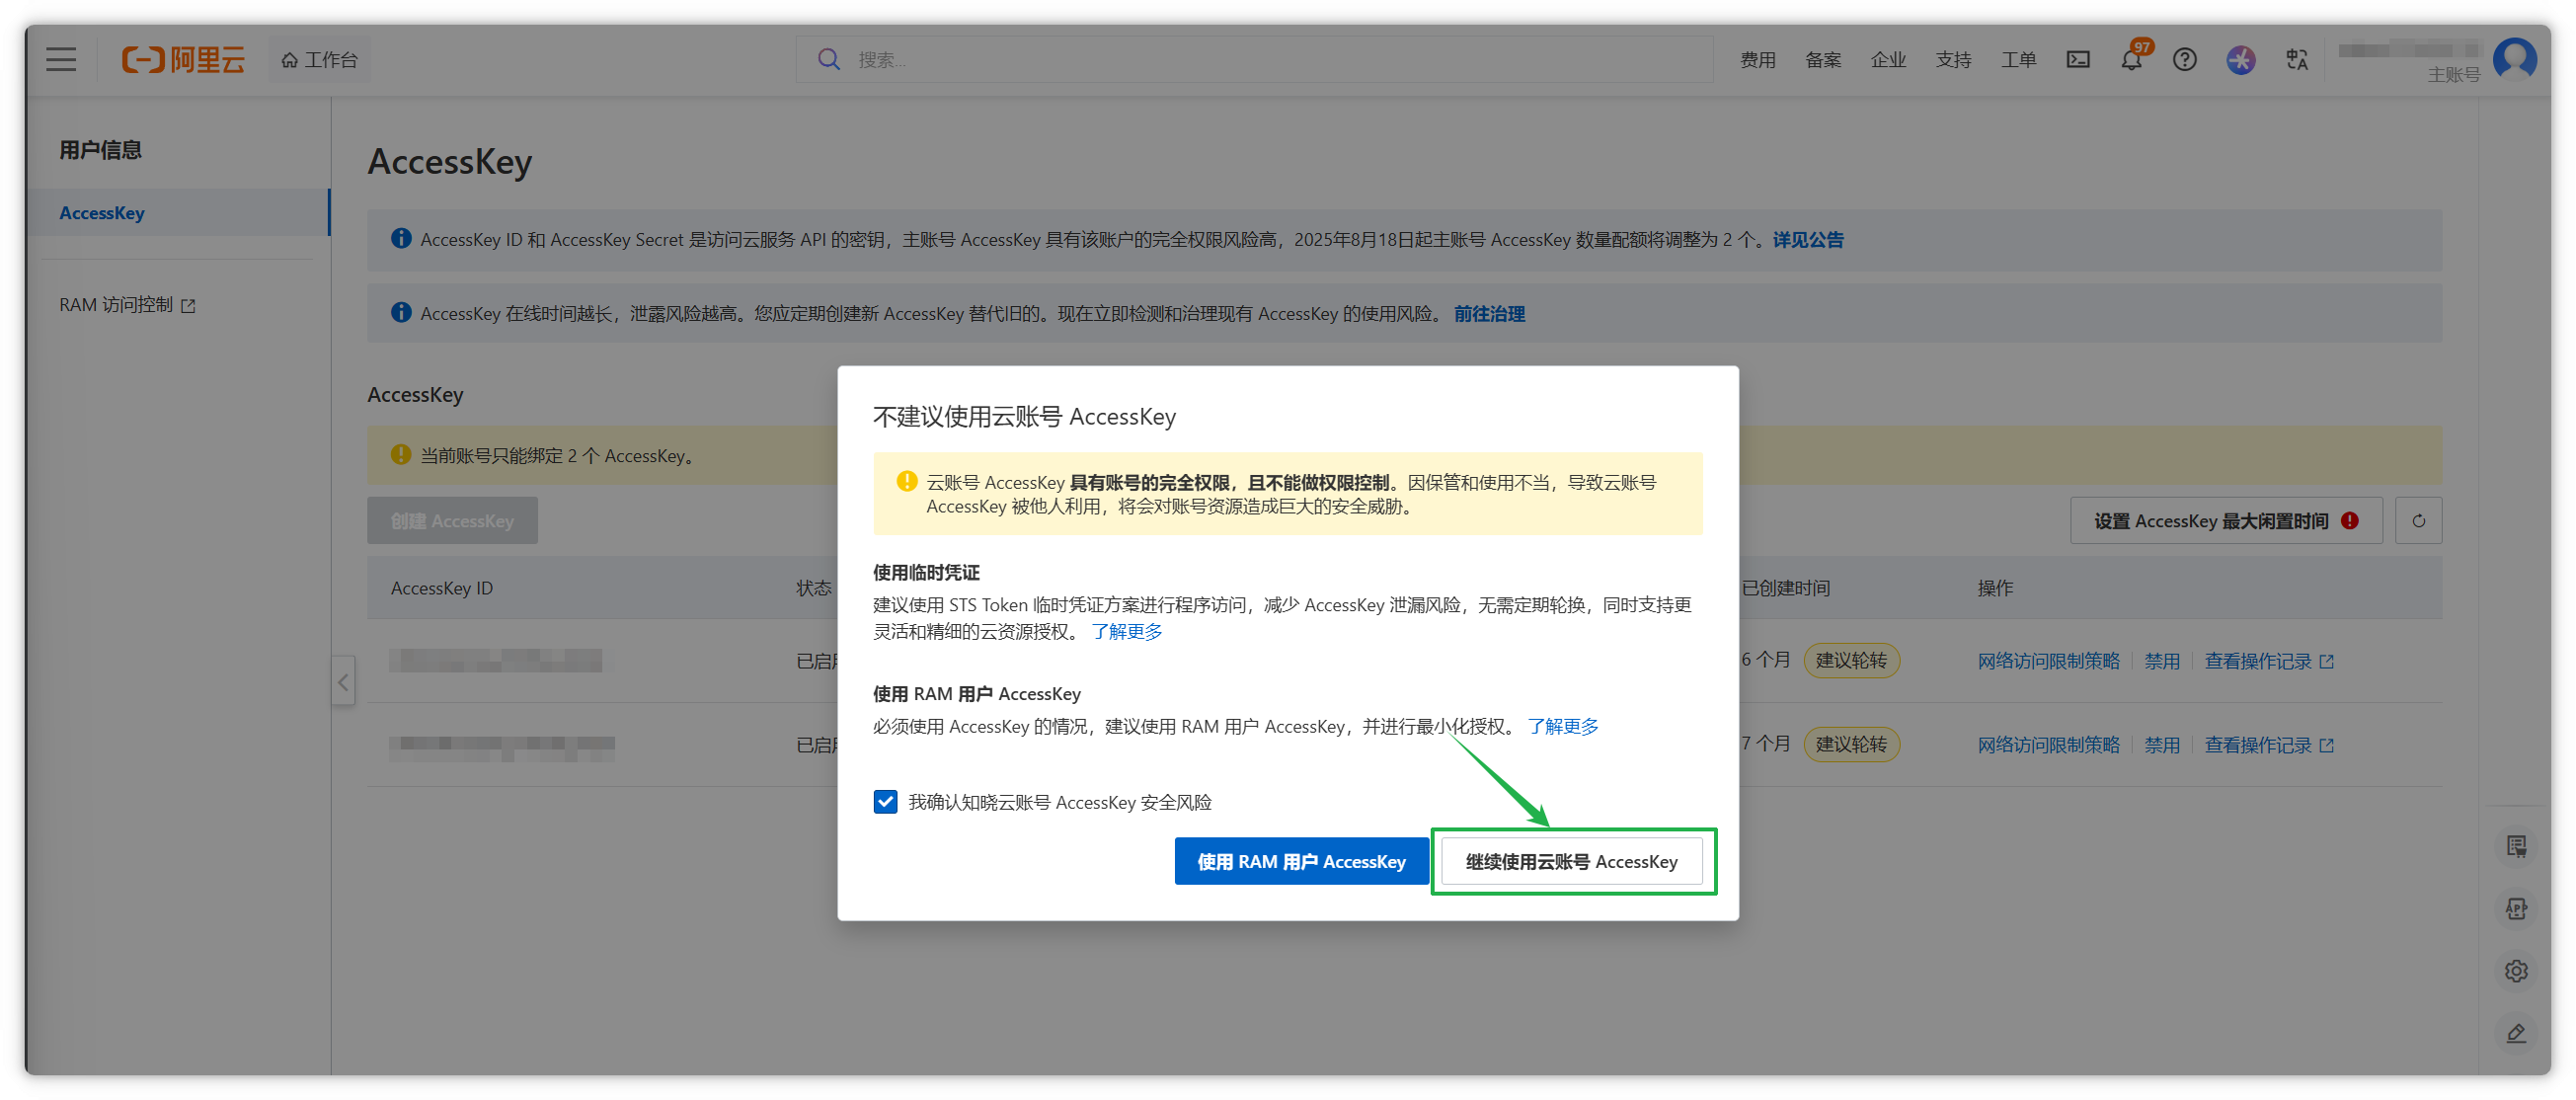Click the user avatar icon
Image resolution: width=2576 pixels, height=1100 pixels.
tap(2514, 60)
